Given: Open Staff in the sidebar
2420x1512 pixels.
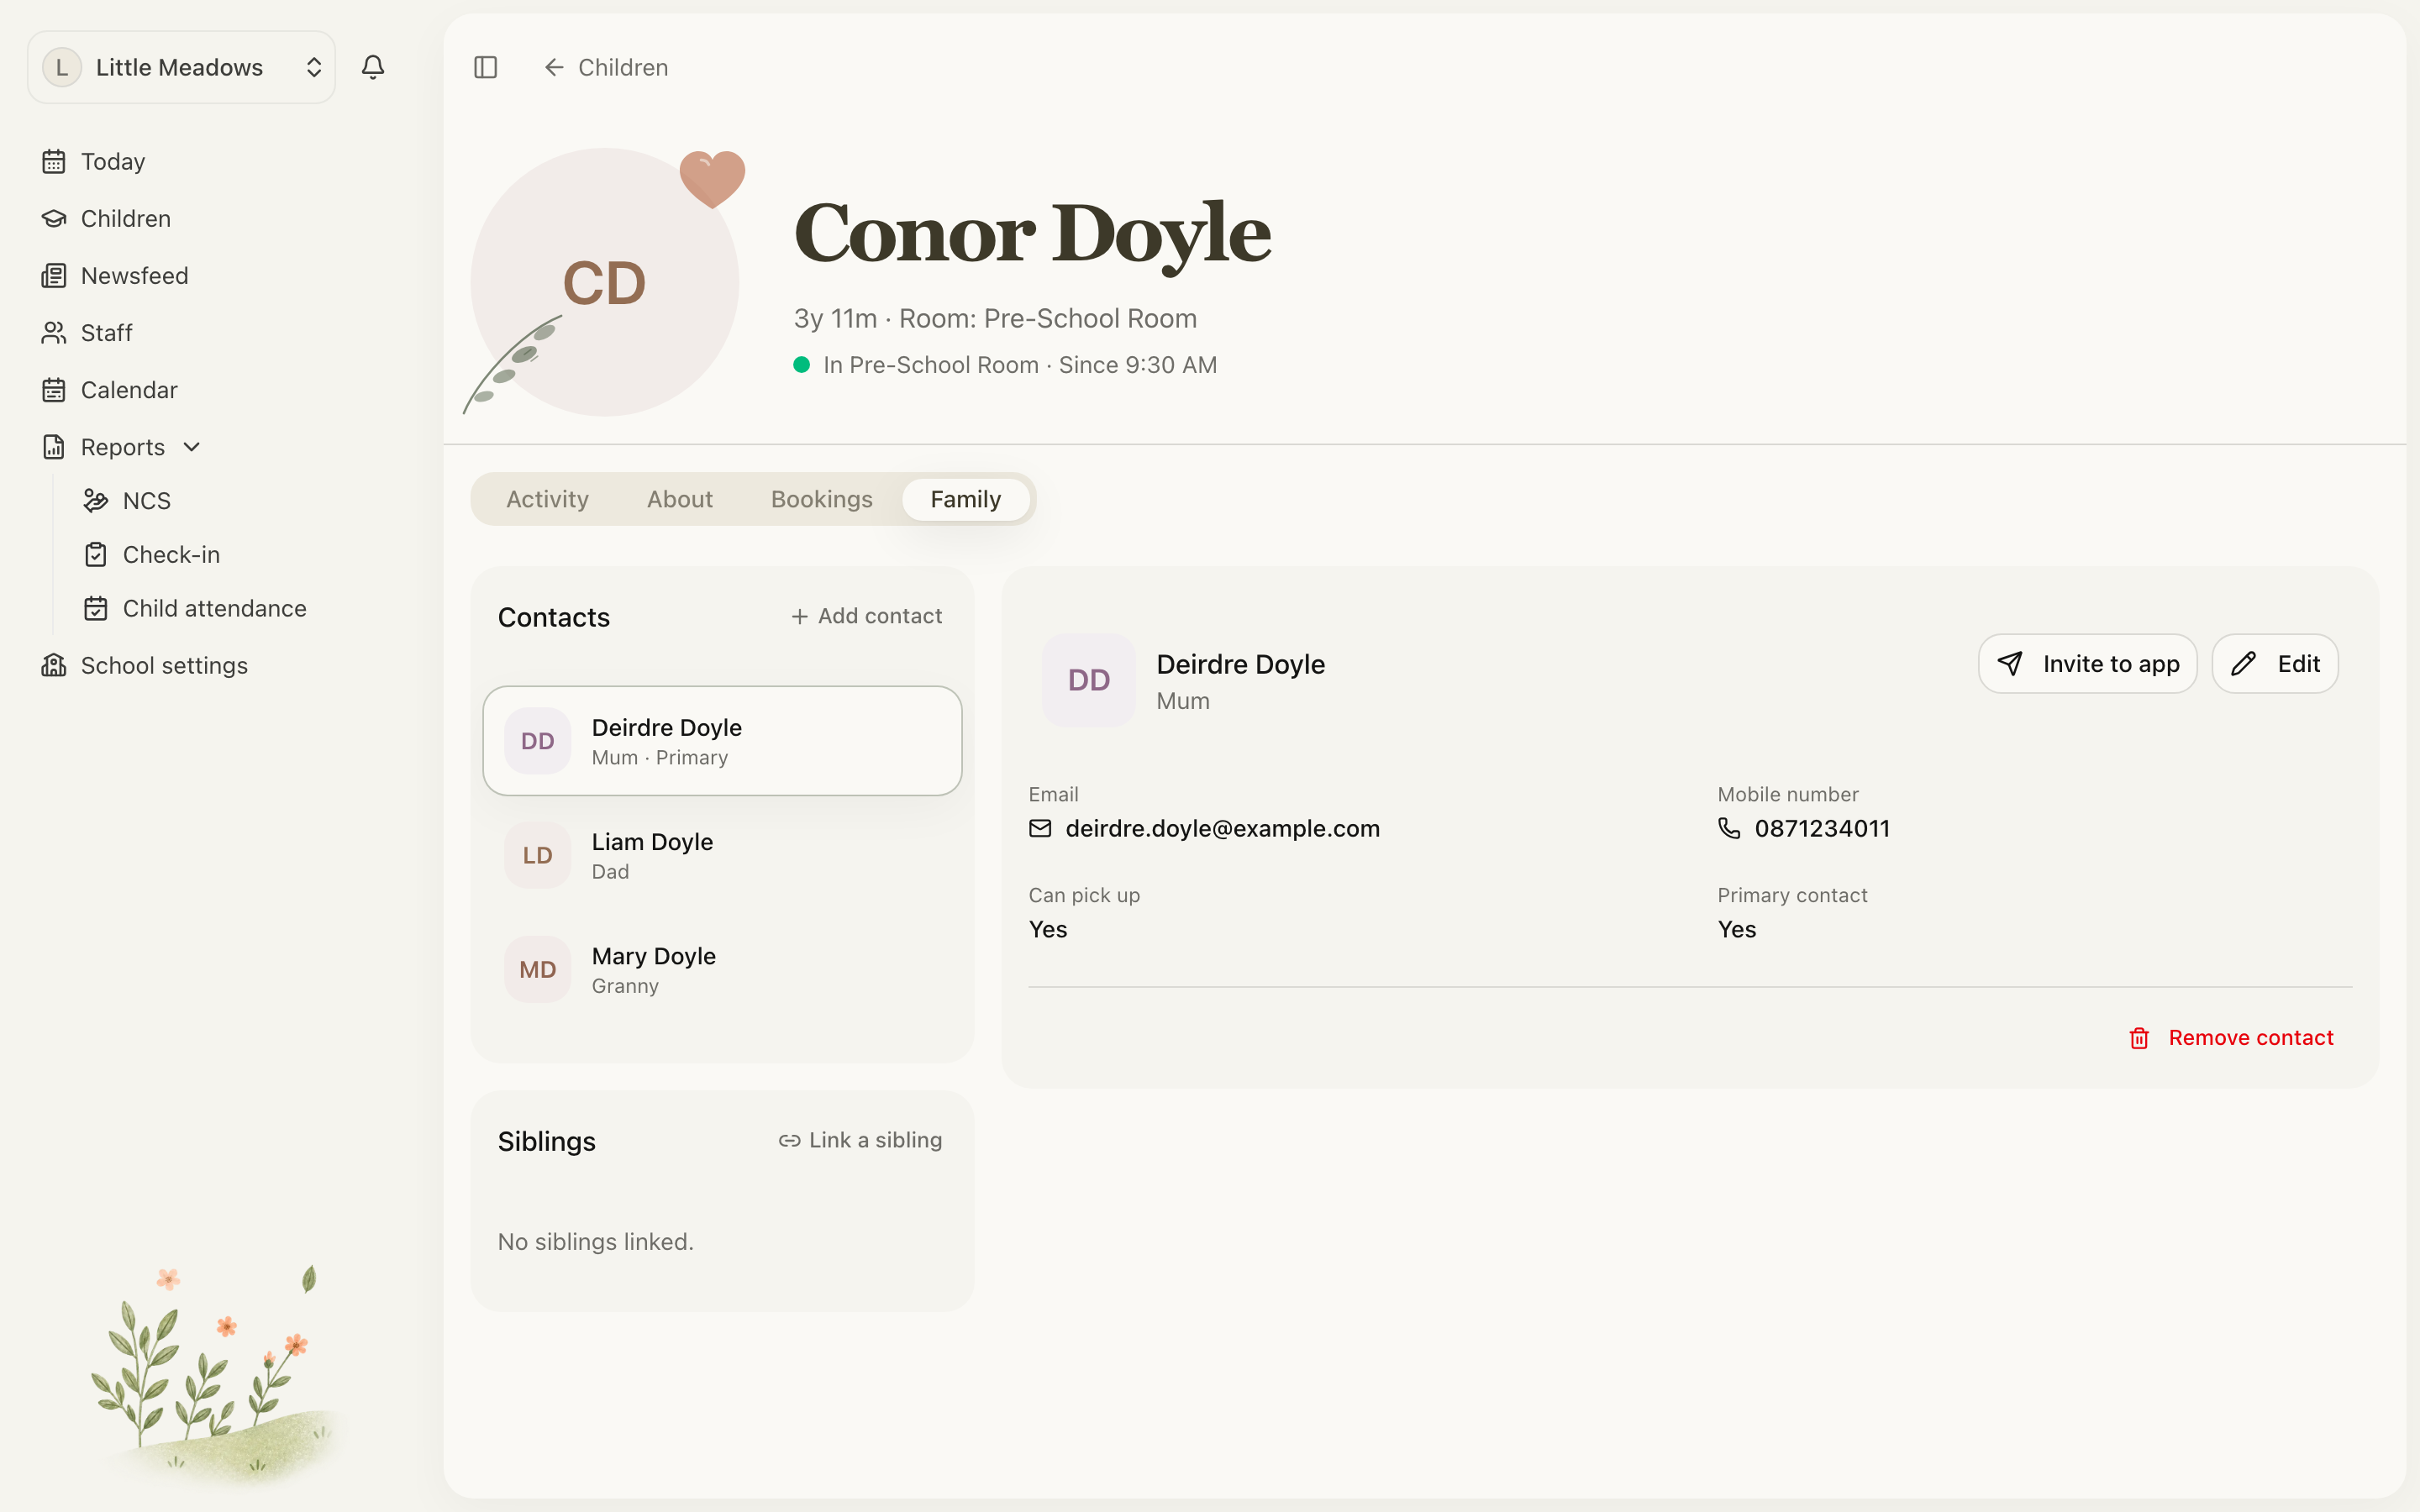Looking at the screenshot, I should (x=106, y=332).
